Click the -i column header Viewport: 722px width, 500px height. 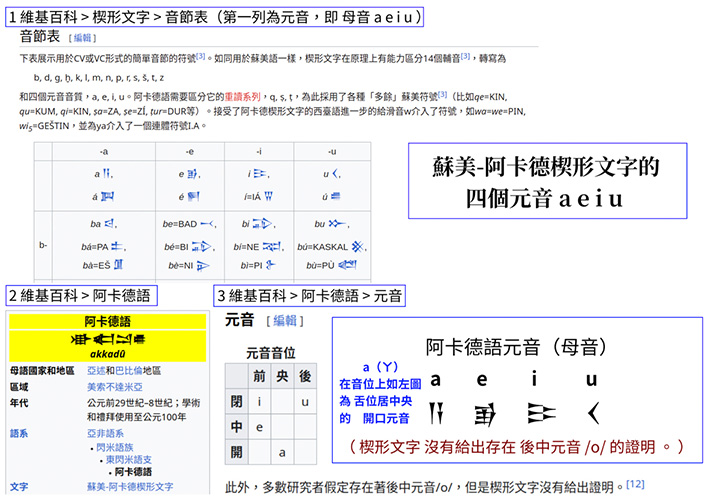pyautogui.click(x=259, y=151)
